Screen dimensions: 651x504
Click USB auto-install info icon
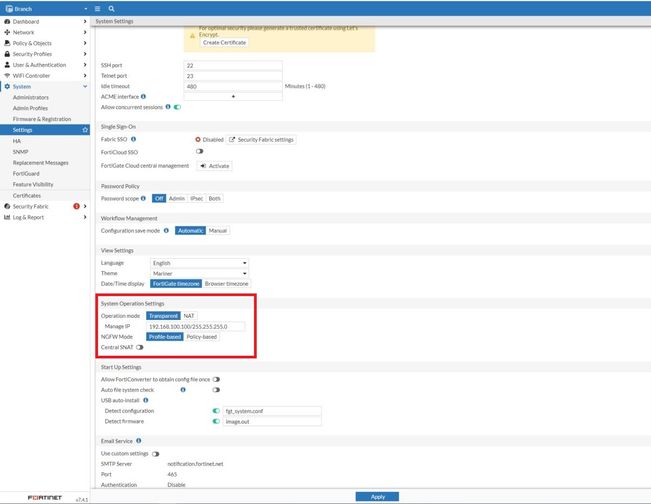pyautogui.click(x=146, y=400)
